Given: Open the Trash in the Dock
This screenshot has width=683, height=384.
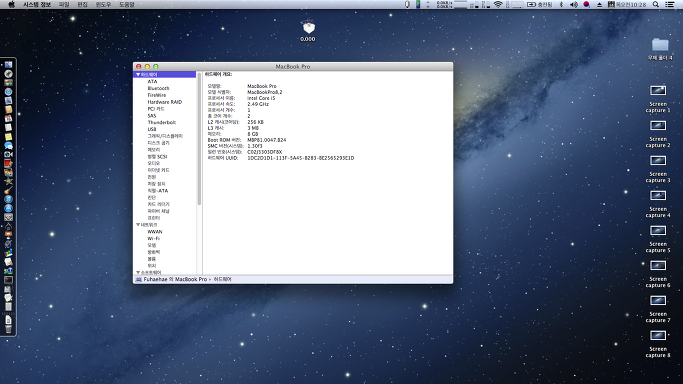Looking at the screenshot, I should pos(8,329).
